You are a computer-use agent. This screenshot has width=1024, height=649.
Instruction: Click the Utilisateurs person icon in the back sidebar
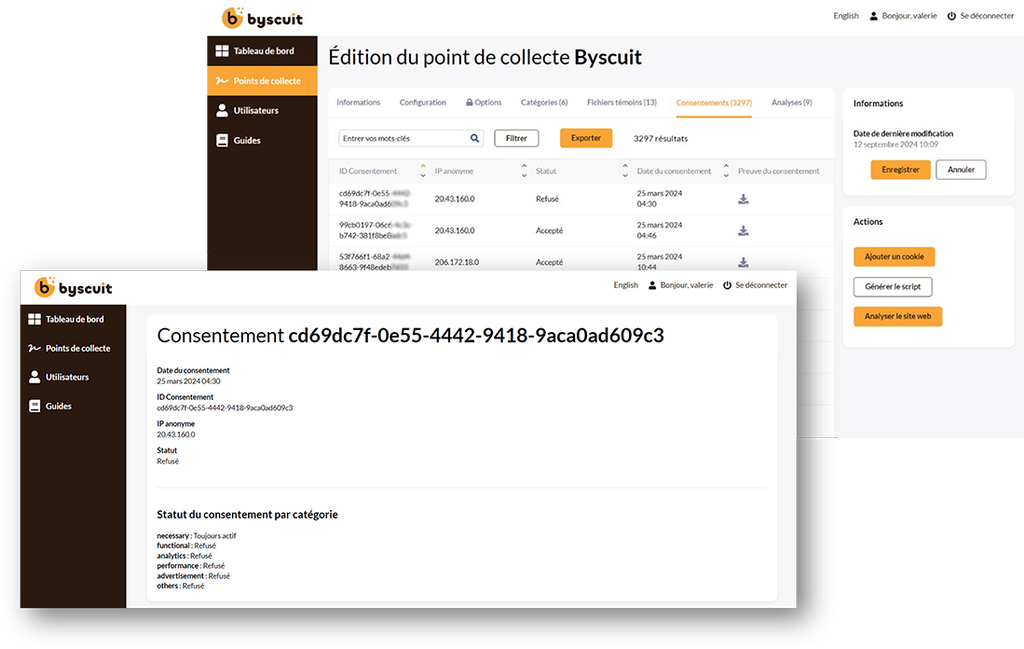[x=222, y=110]
